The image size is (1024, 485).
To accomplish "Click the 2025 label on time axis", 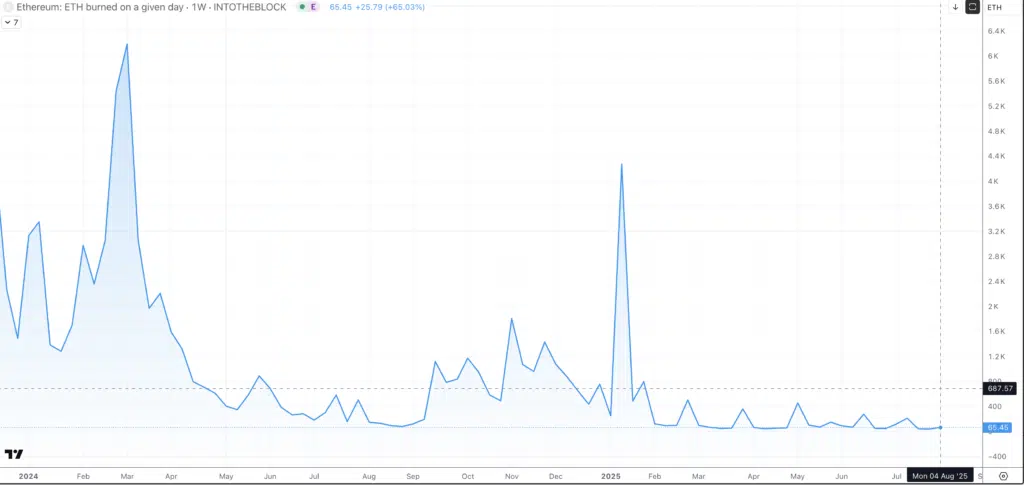I will (x=612, y=477).
